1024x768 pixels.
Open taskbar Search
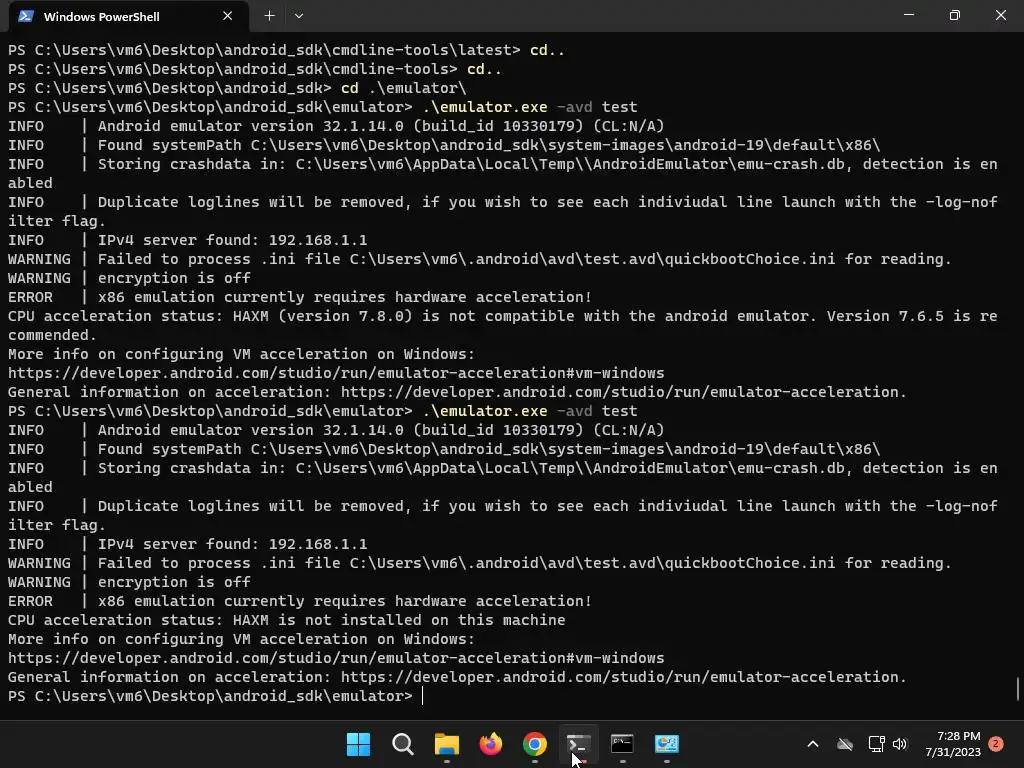[402, 744]
